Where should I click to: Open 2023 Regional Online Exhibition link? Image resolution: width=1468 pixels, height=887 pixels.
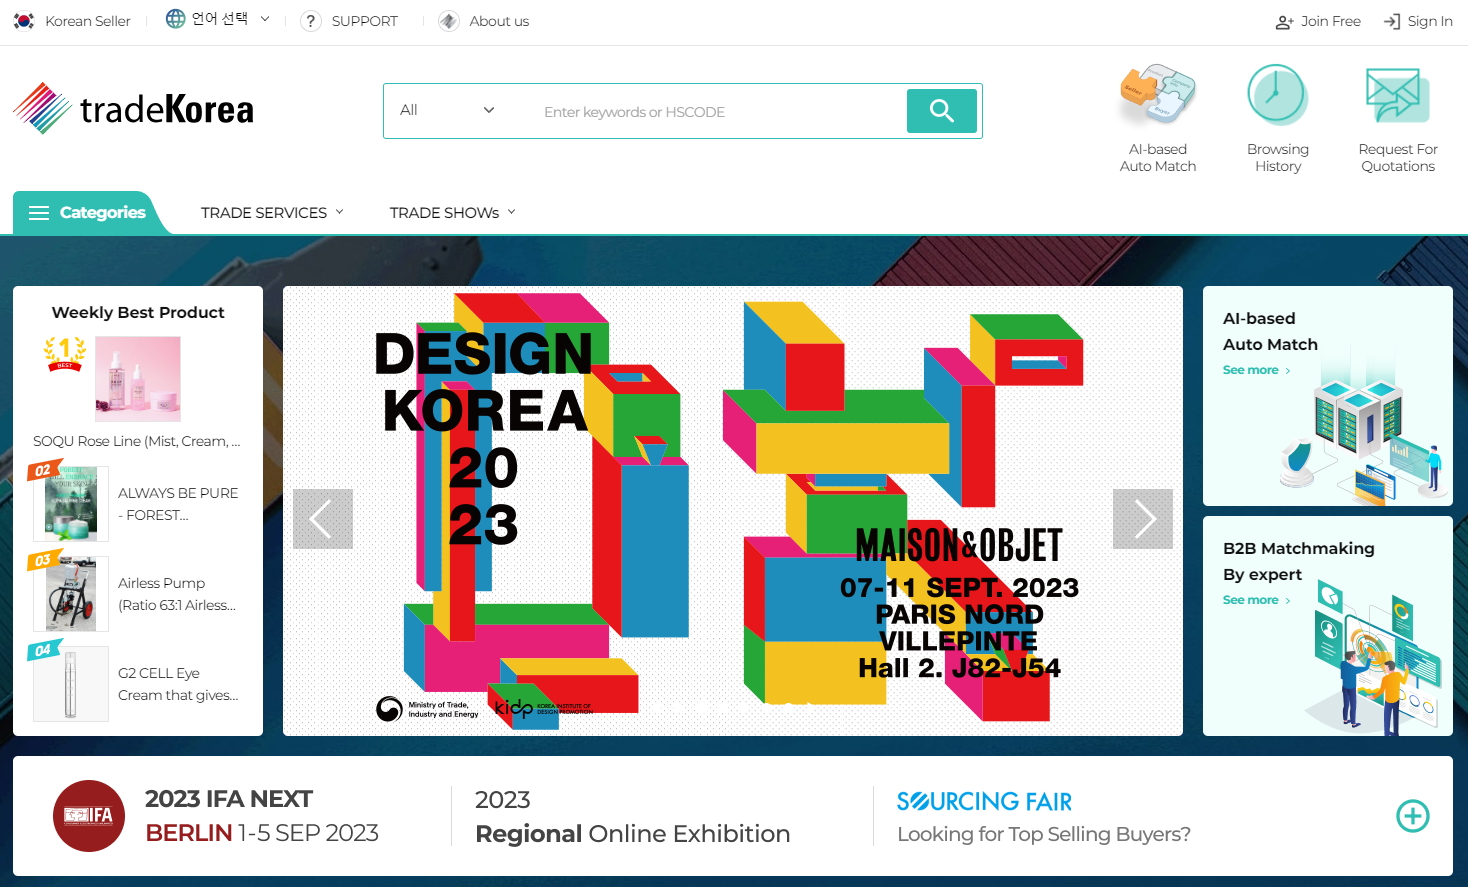click(632, 816)
